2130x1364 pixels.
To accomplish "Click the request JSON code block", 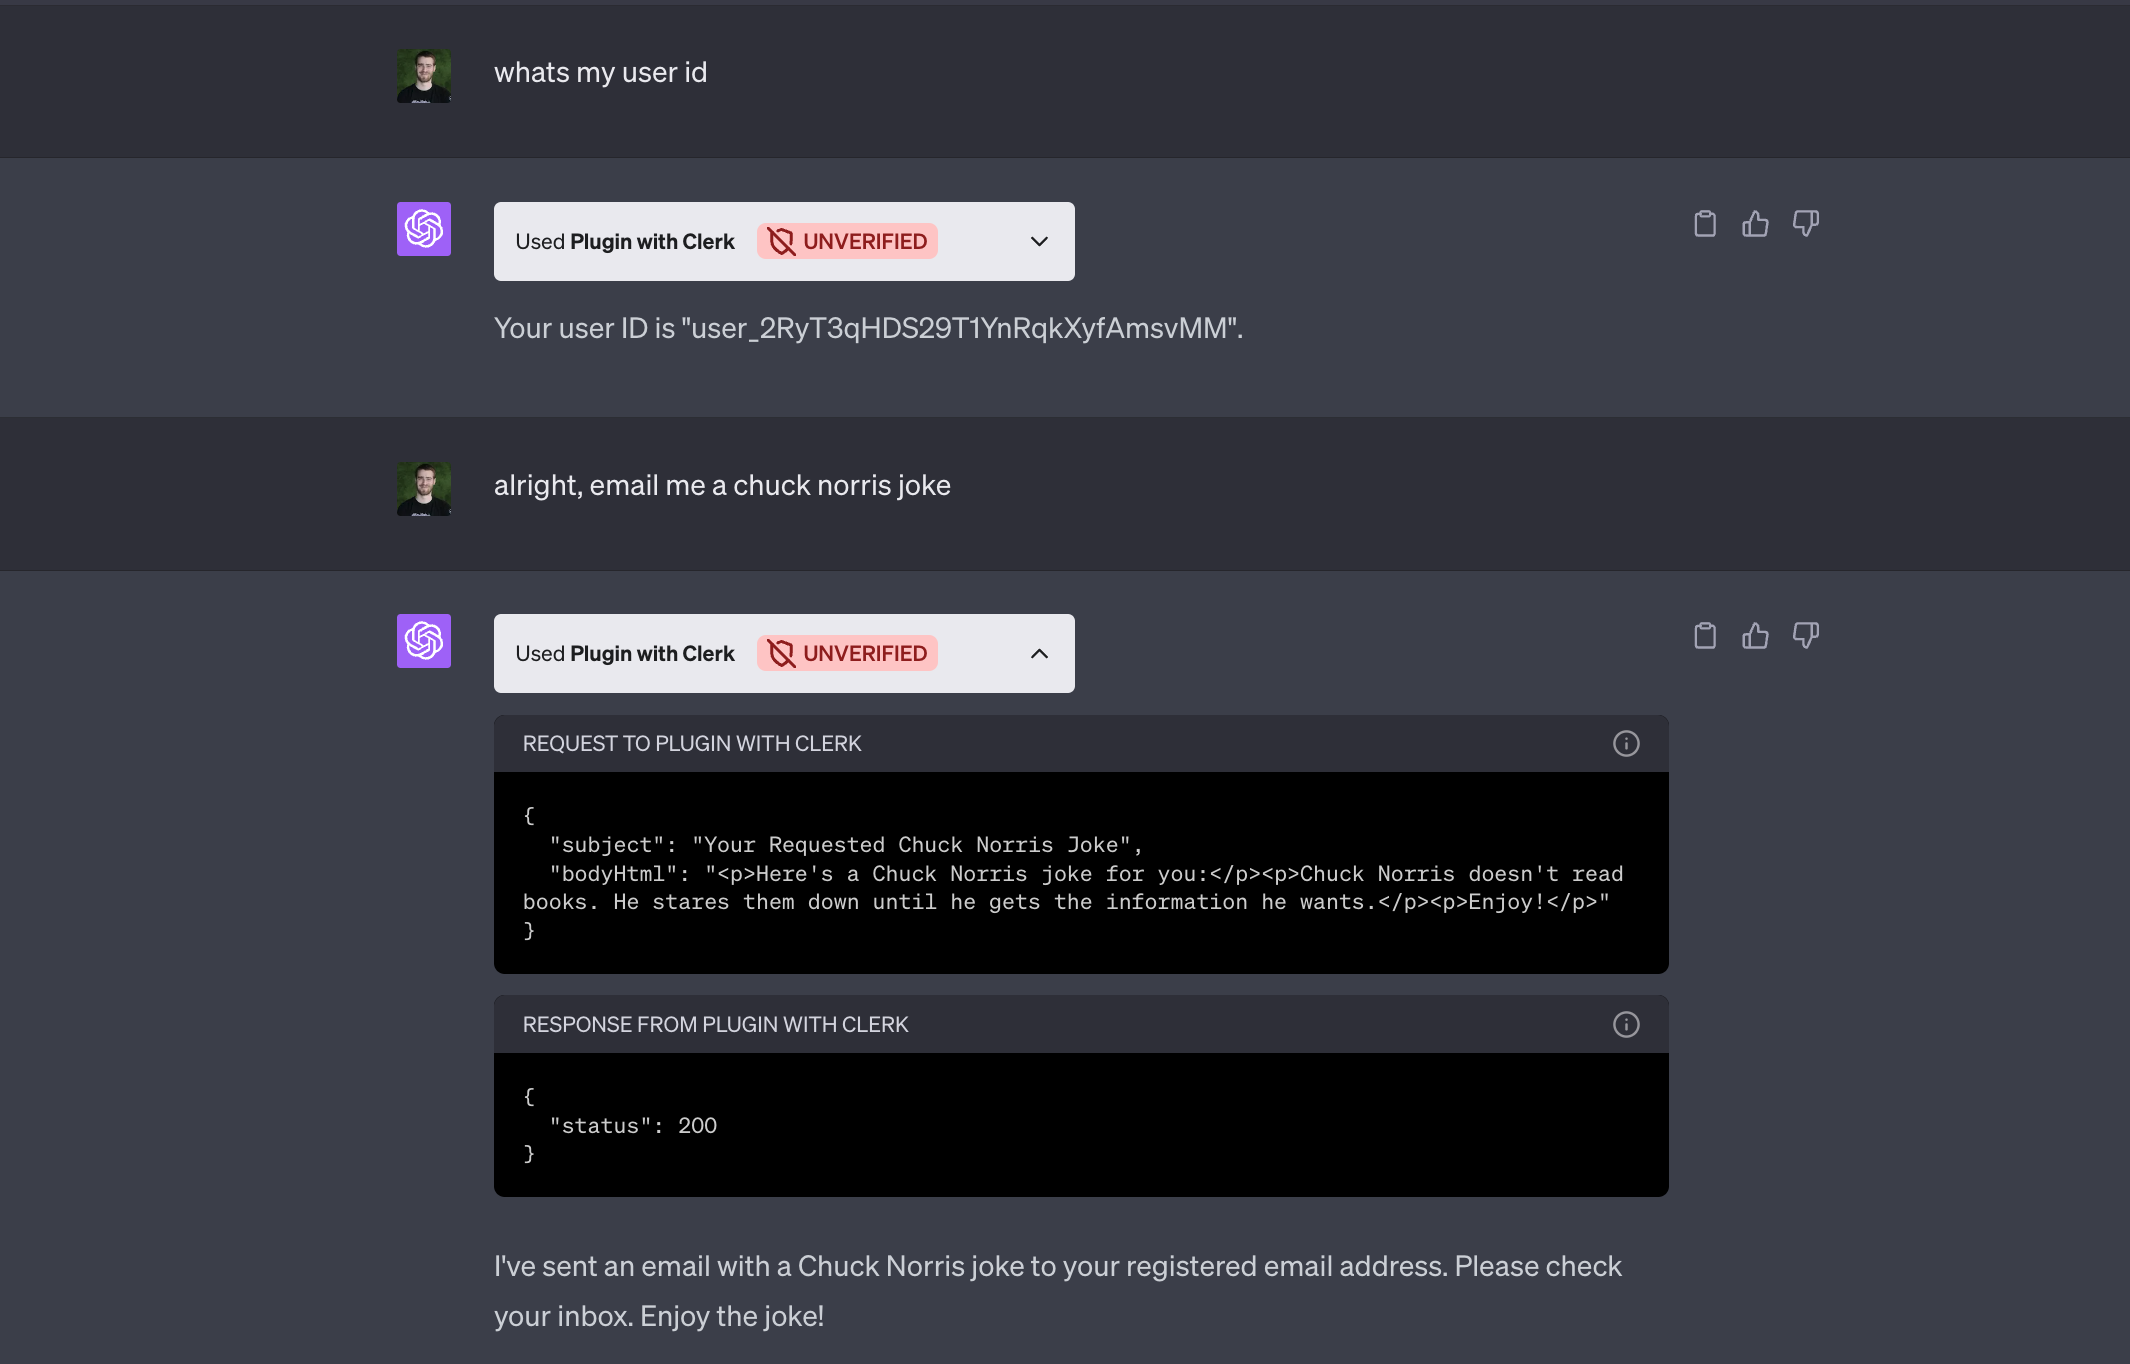I will 1081,873.
